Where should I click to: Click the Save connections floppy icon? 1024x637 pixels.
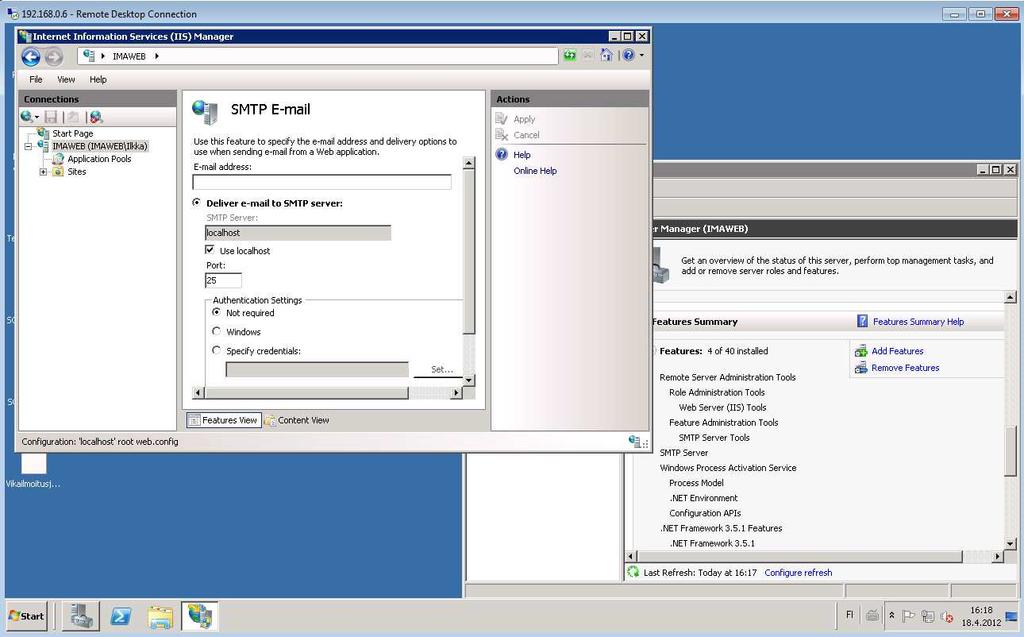coord(51,117)
